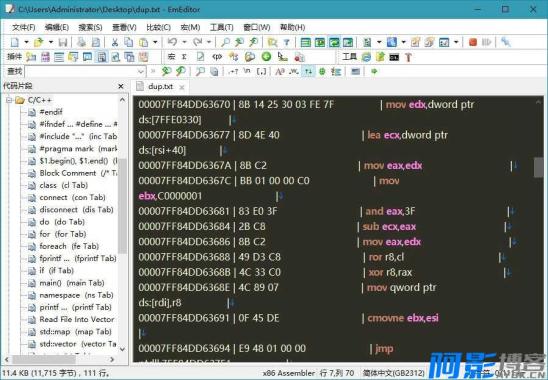Click the <p> macro icon

tap(217, 57)
